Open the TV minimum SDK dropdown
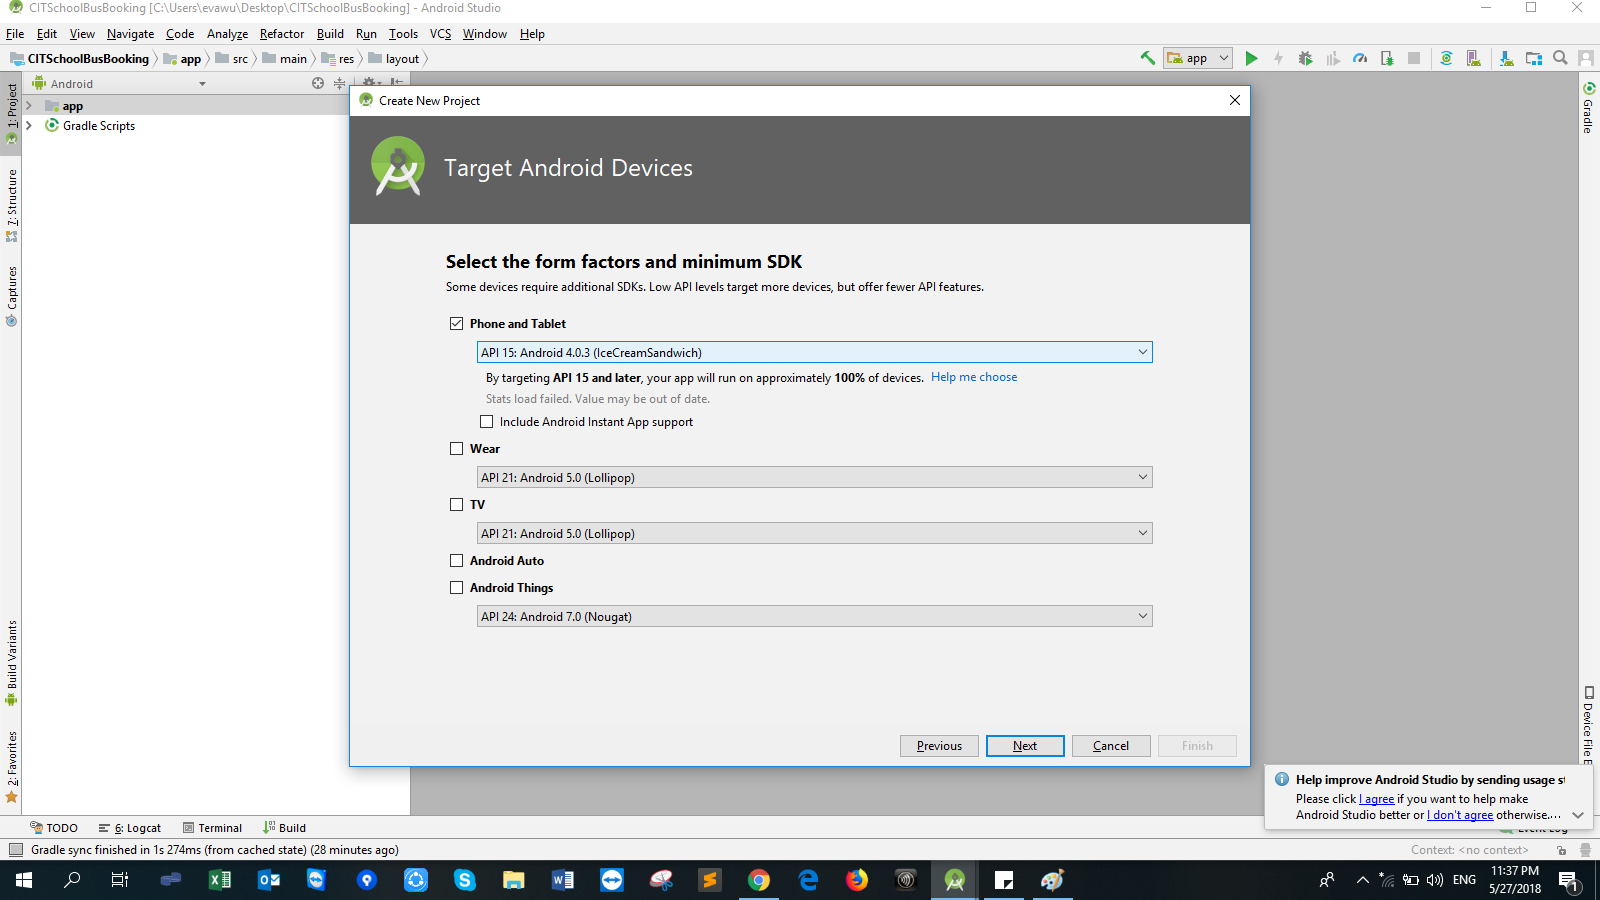Image resolution: width=1600 pixels, height=900 pixels. (814, 533)
